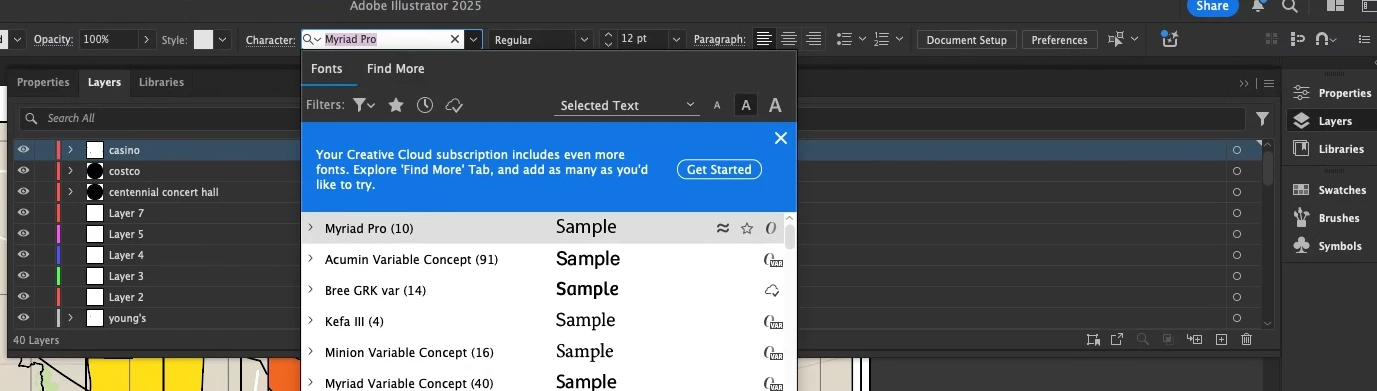
Task: Open the Libraries panel tab
Action: coord(161,82)
